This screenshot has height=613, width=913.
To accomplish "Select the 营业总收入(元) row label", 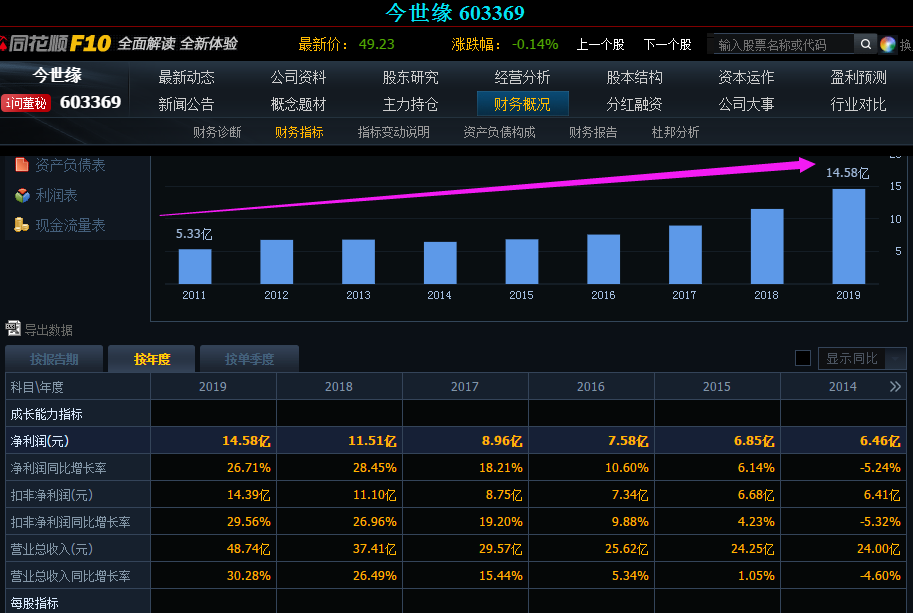I will point(51,549).
